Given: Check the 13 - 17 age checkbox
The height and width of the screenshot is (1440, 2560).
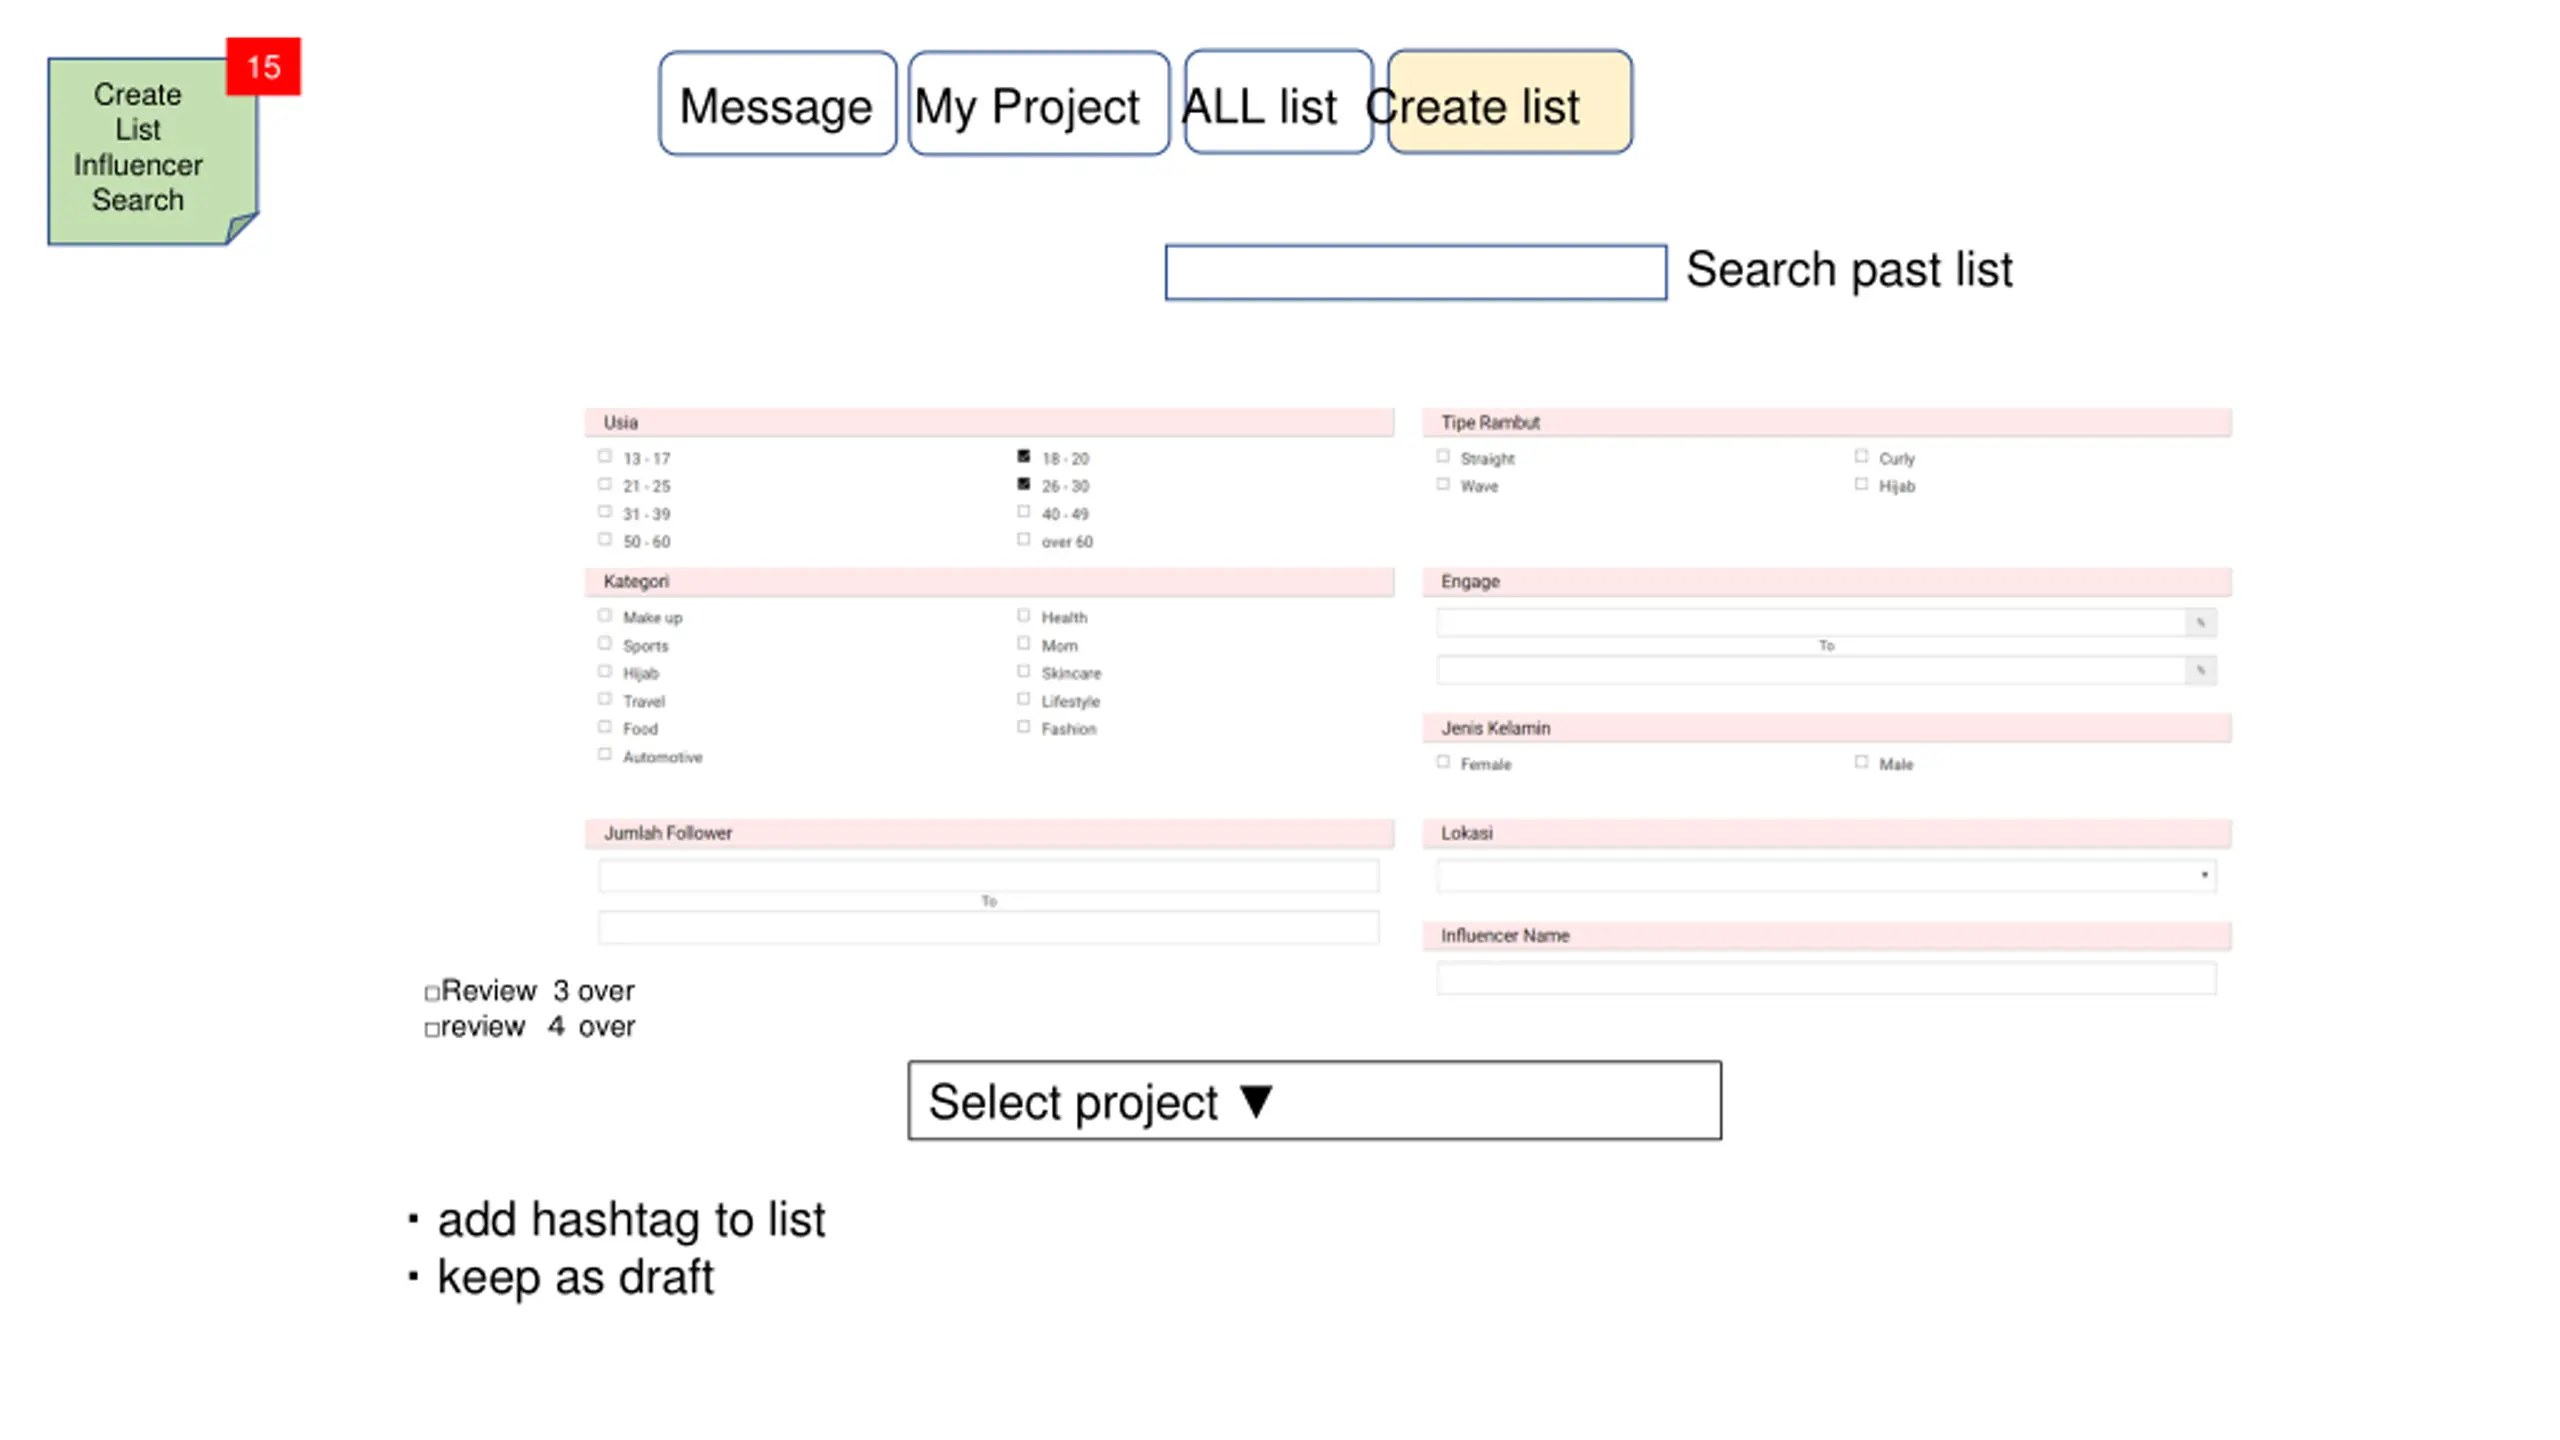Looking at the screenshot, I should pyautogui.click(x=605, y=456).
